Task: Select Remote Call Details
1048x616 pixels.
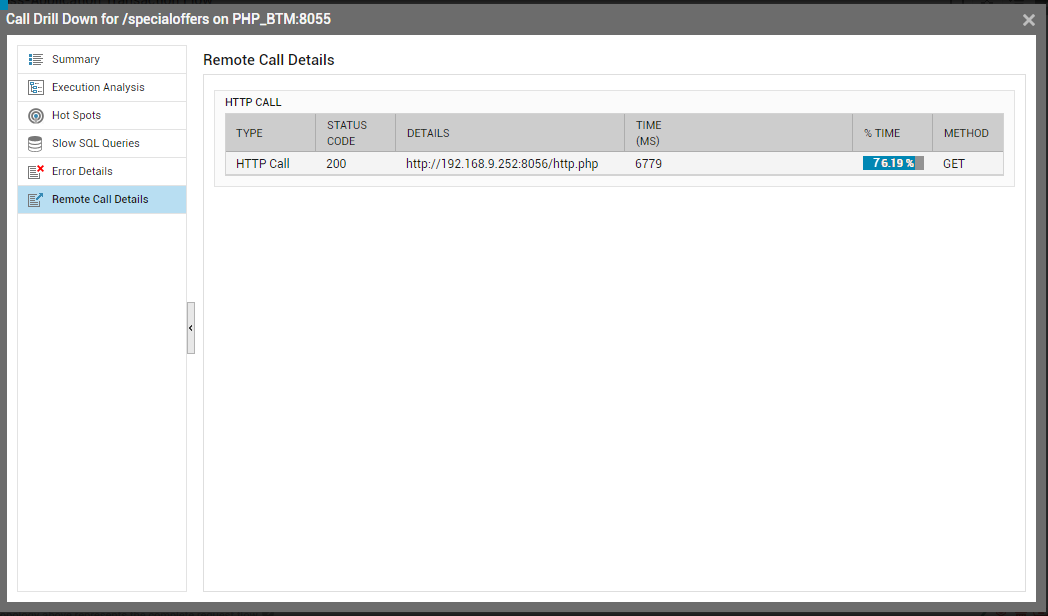Action: [x=102, y=200]
